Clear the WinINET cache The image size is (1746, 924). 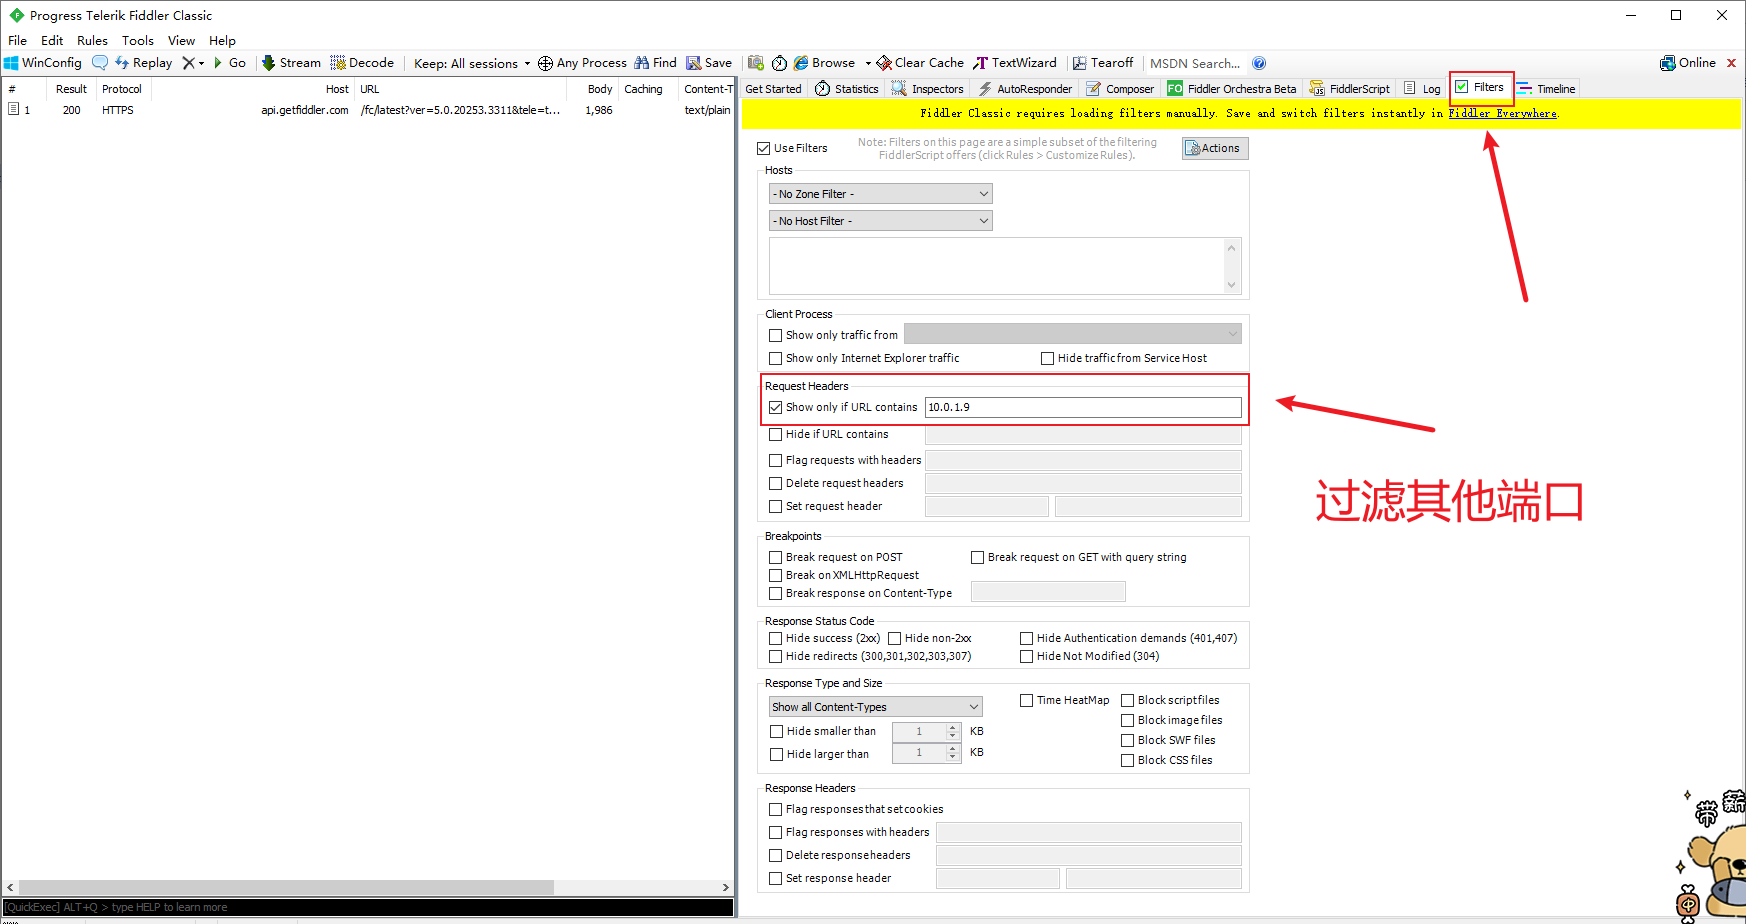click(920, 63)
